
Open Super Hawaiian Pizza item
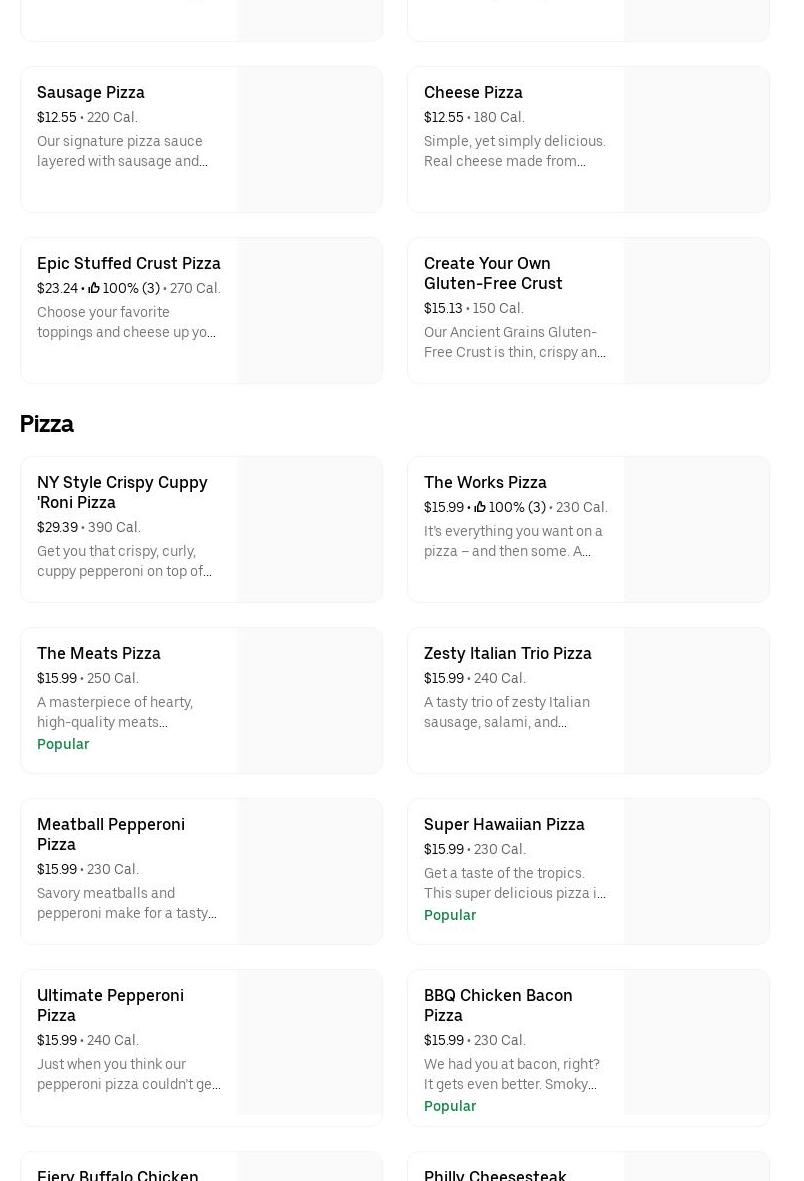[504, 825]
